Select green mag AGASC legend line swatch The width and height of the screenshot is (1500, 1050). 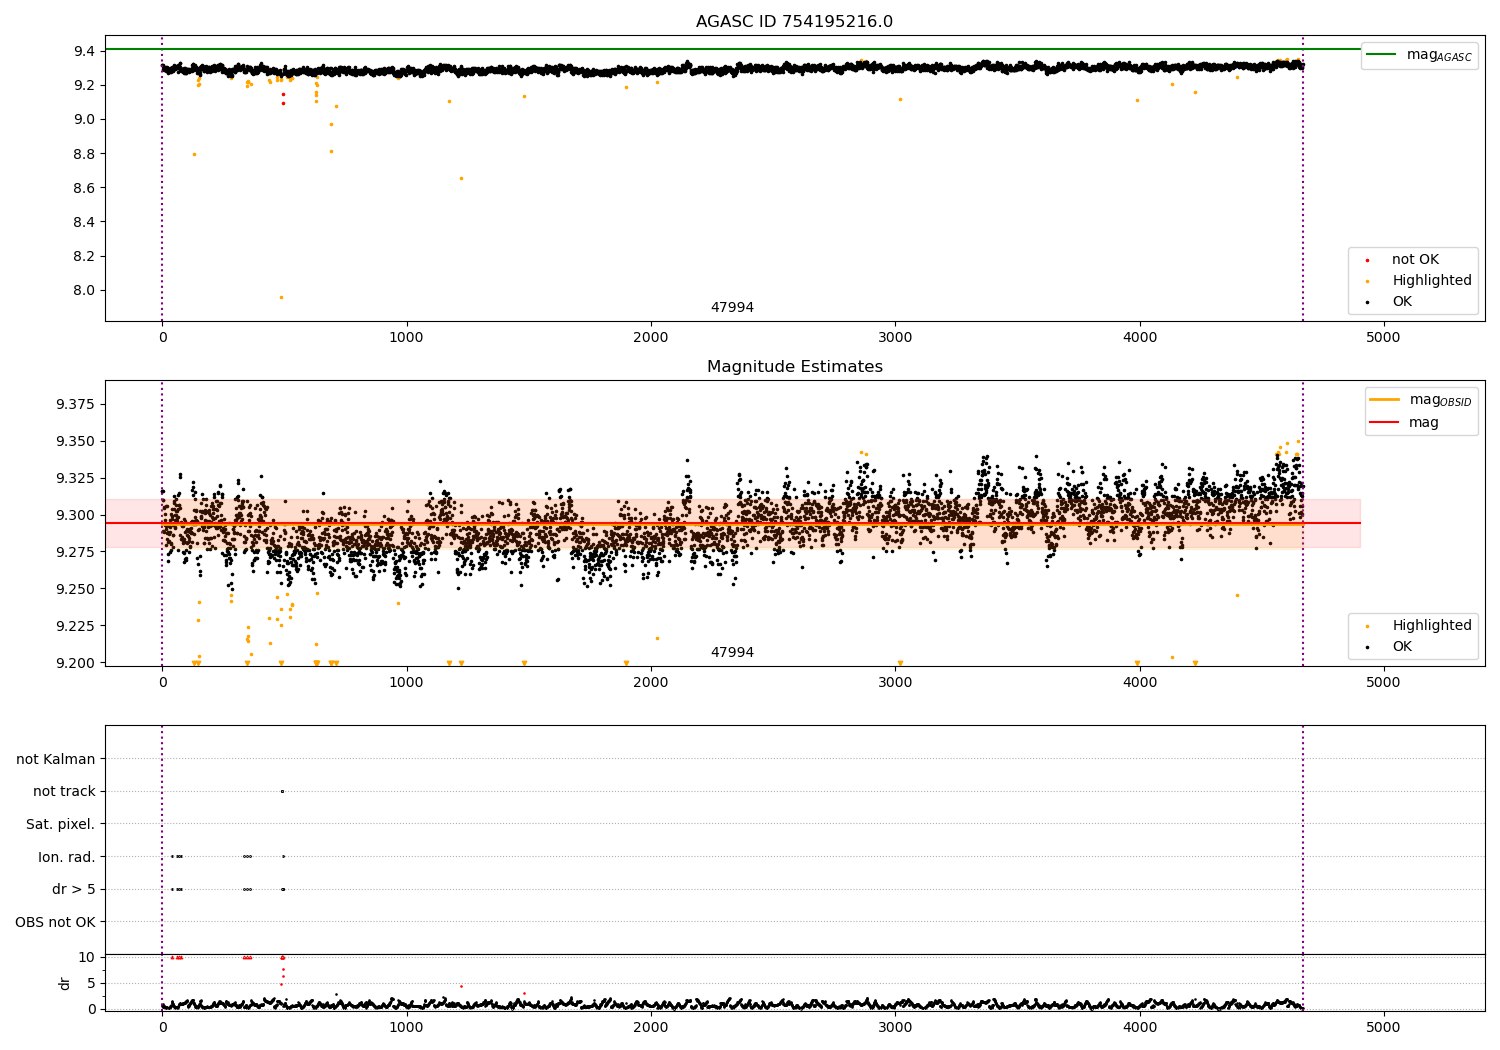1381,55
